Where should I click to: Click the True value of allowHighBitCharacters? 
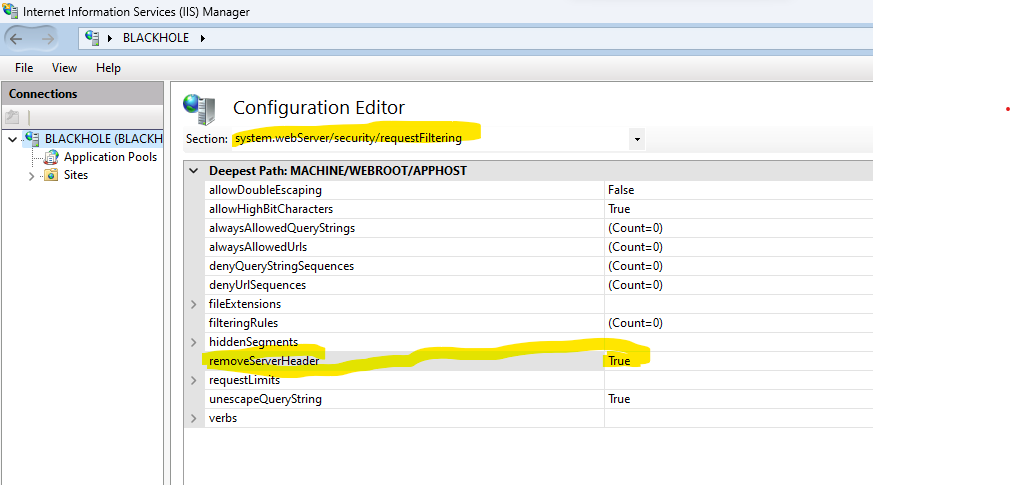click(619, 209)
